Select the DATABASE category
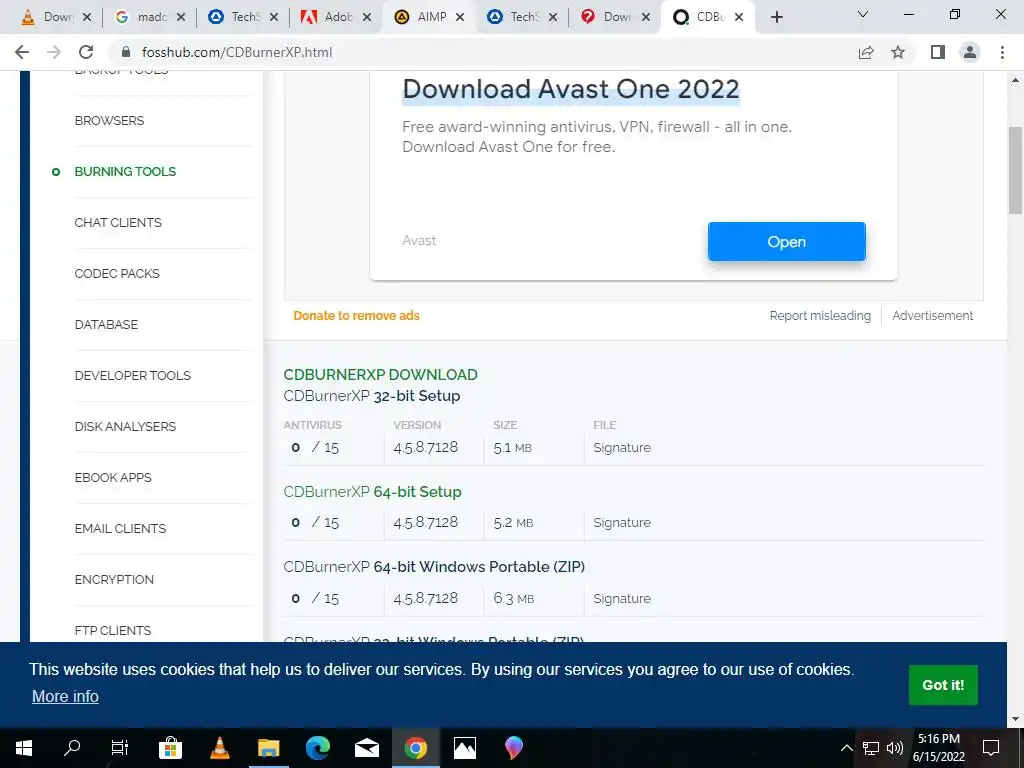Viewport: 1024px width, 768px height. coord(106,325)
